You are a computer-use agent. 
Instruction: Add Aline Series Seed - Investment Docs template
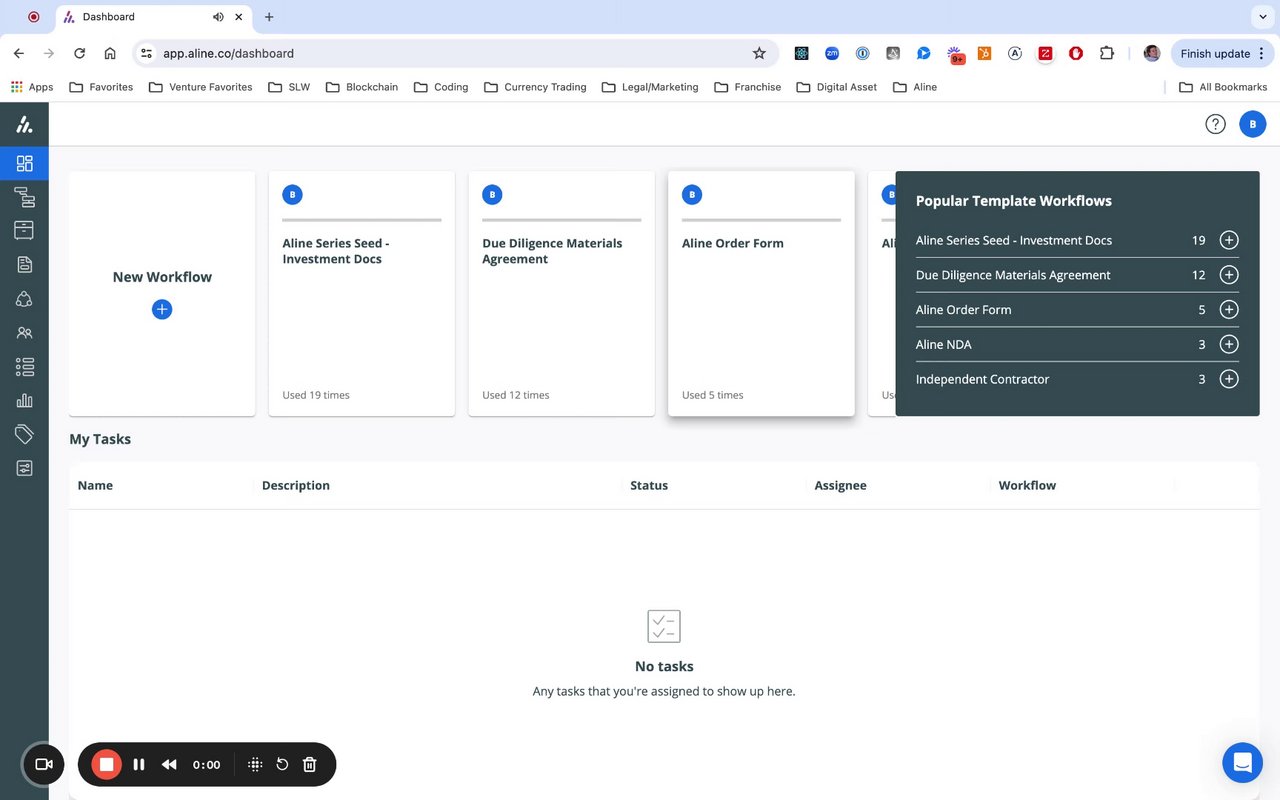(1229, 240)
